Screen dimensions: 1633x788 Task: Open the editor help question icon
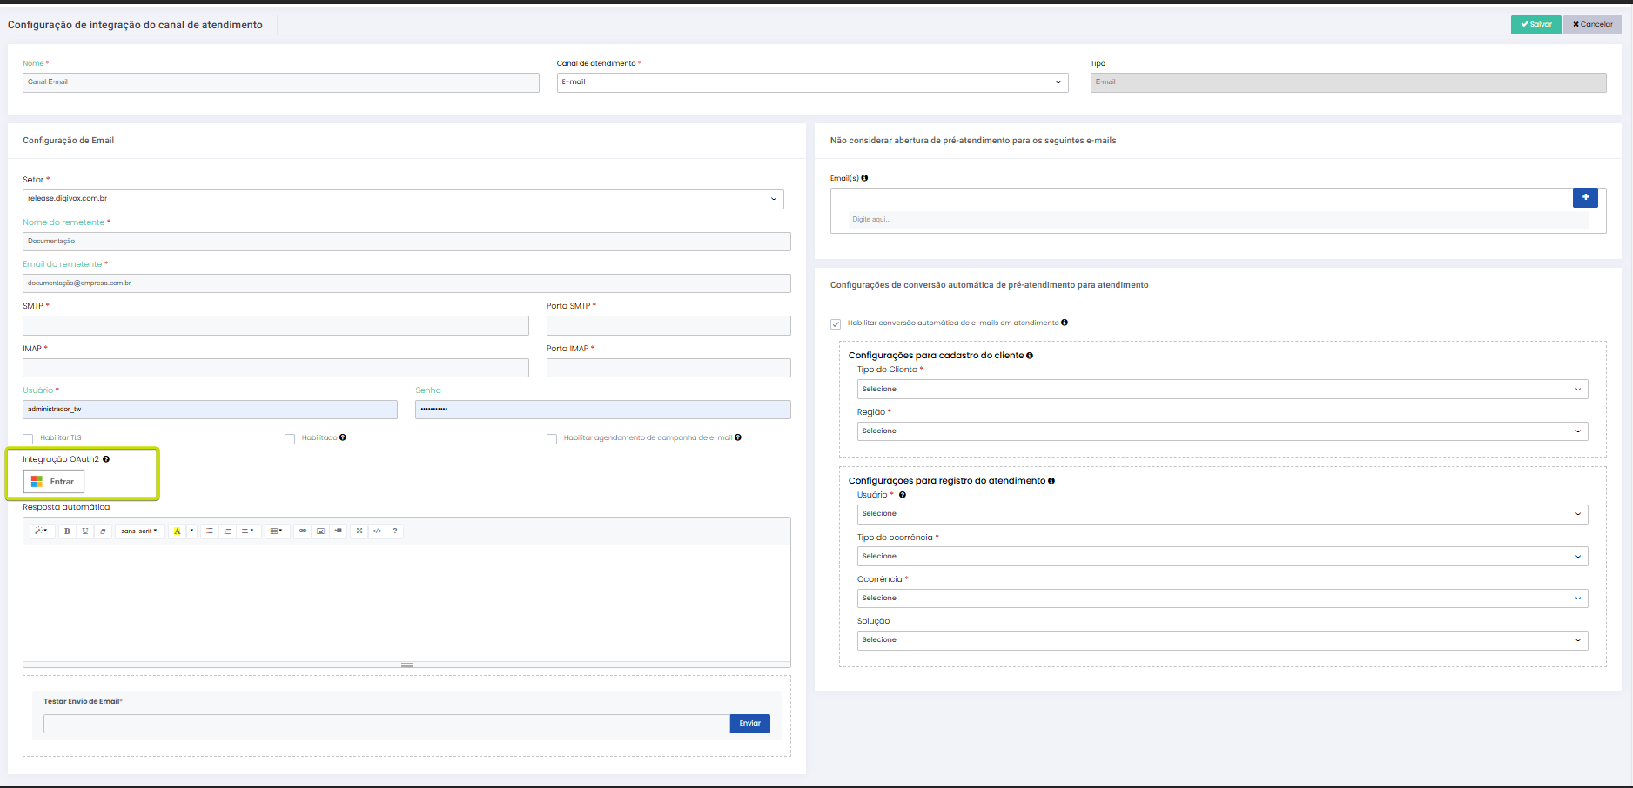tap(395, 531)
